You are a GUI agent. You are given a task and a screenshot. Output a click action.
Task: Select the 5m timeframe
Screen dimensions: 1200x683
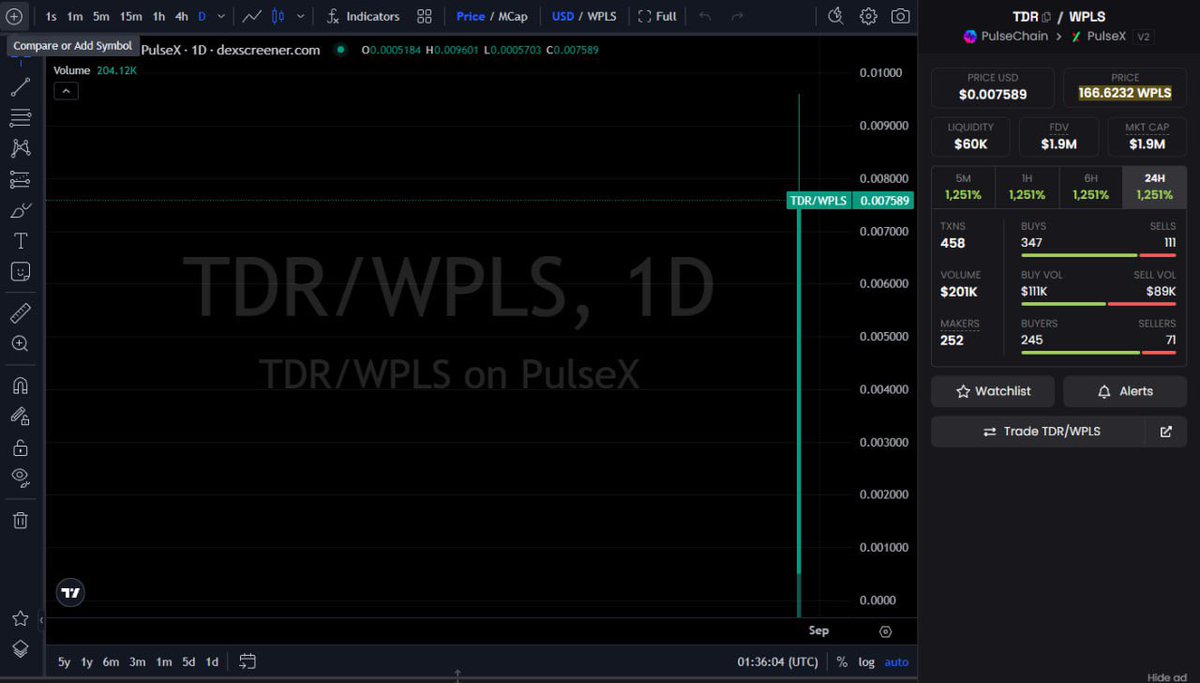101,16
